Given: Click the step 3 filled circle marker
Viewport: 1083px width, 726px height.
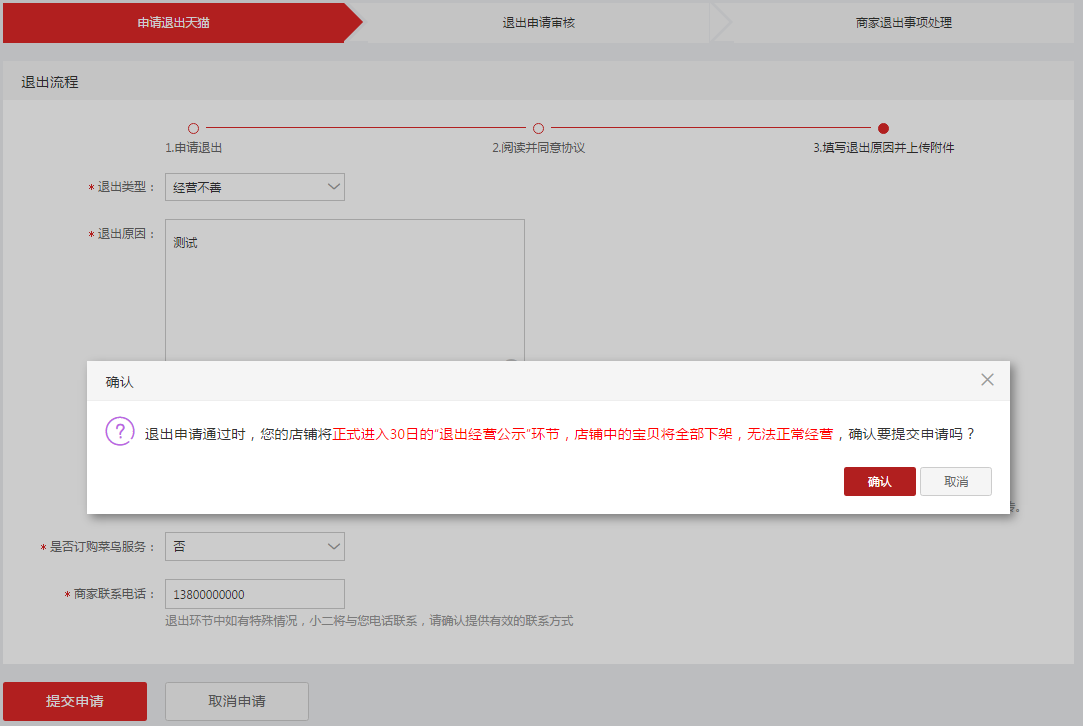Looking at the screenshot, I should pos(883,128).
